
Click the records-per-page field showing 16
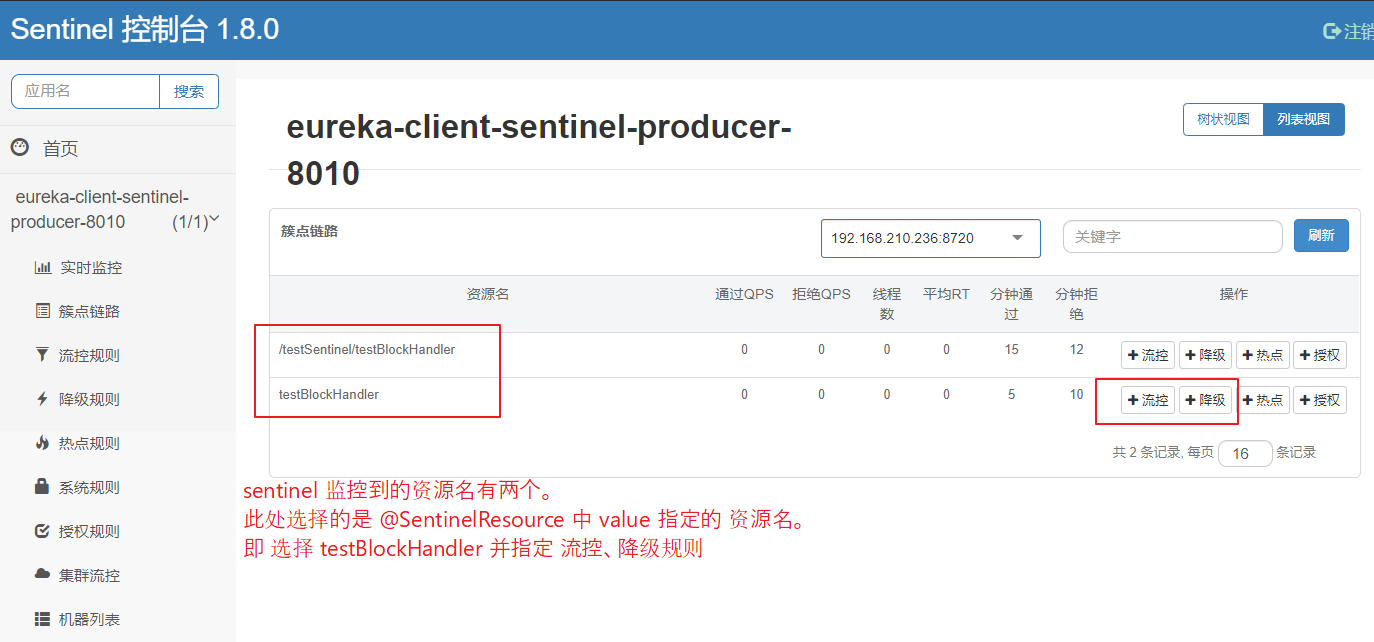(x=1245, y=453)
